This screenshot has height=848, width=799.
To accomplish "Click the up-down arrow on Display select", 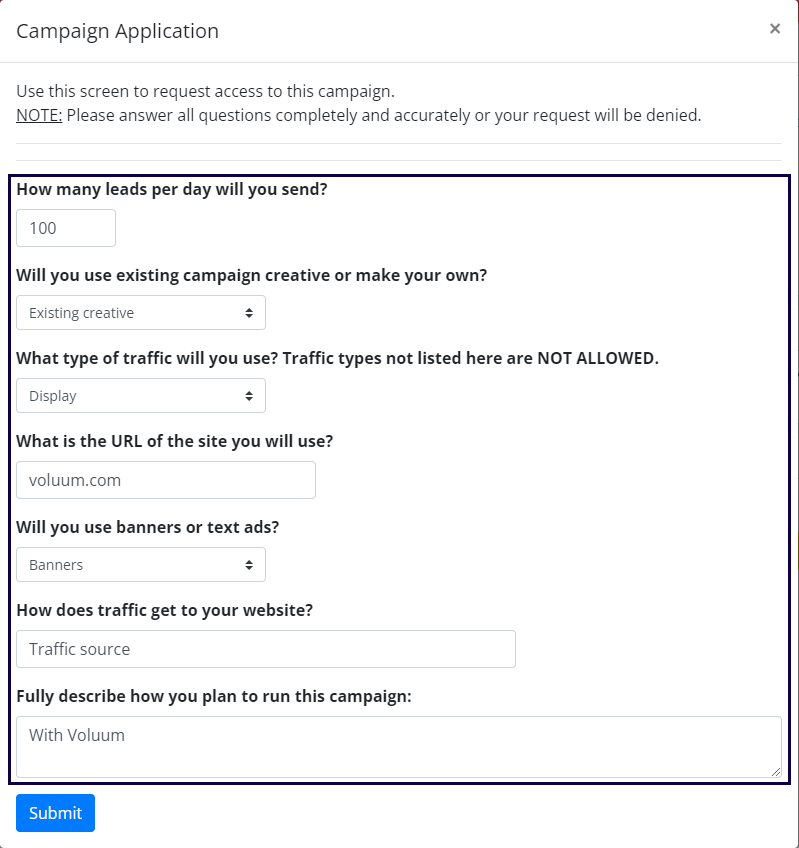I will 249,396.
